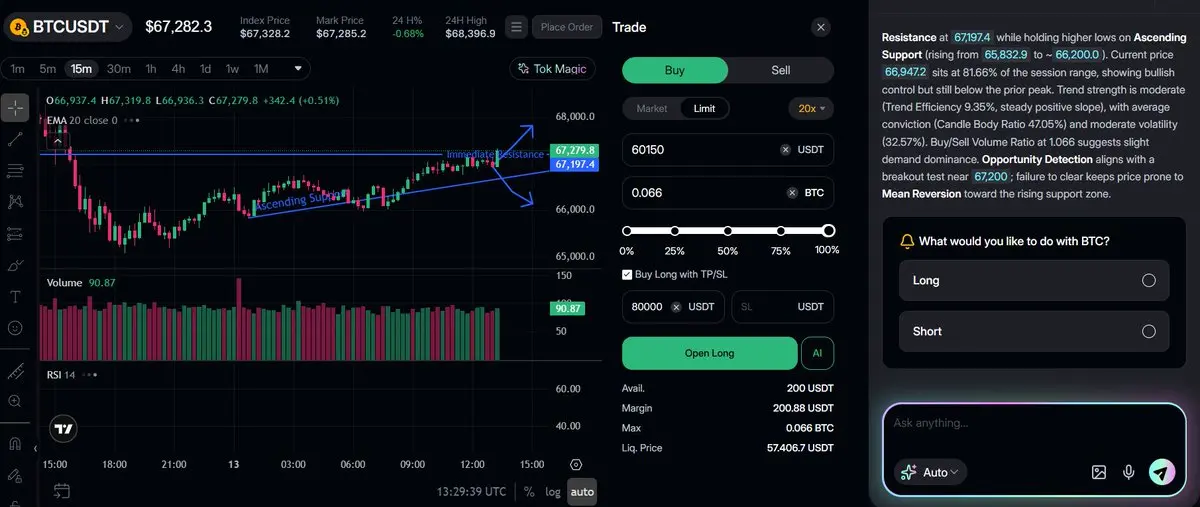Open the forecasting and measurement tools
Viewport: 1200px width, 507px height.
15,234
